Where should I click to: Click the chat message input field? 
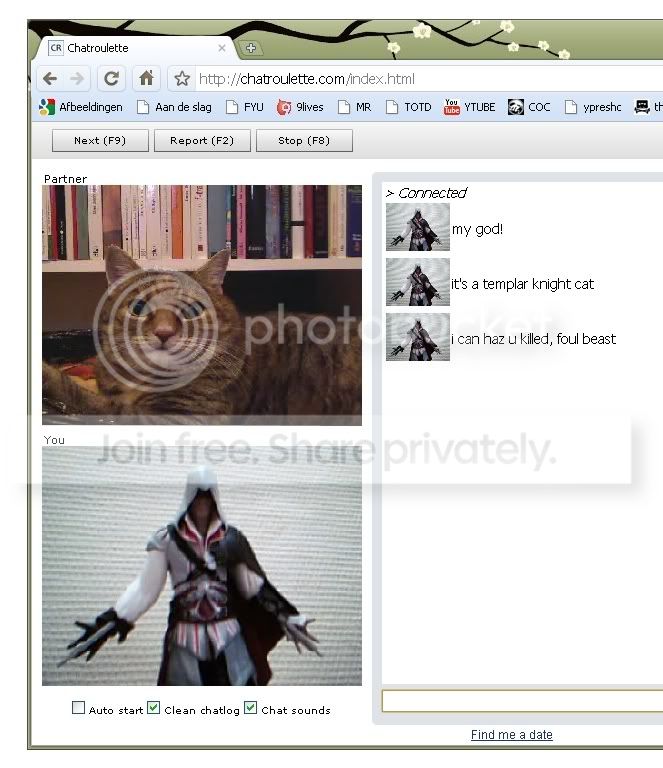522,701
